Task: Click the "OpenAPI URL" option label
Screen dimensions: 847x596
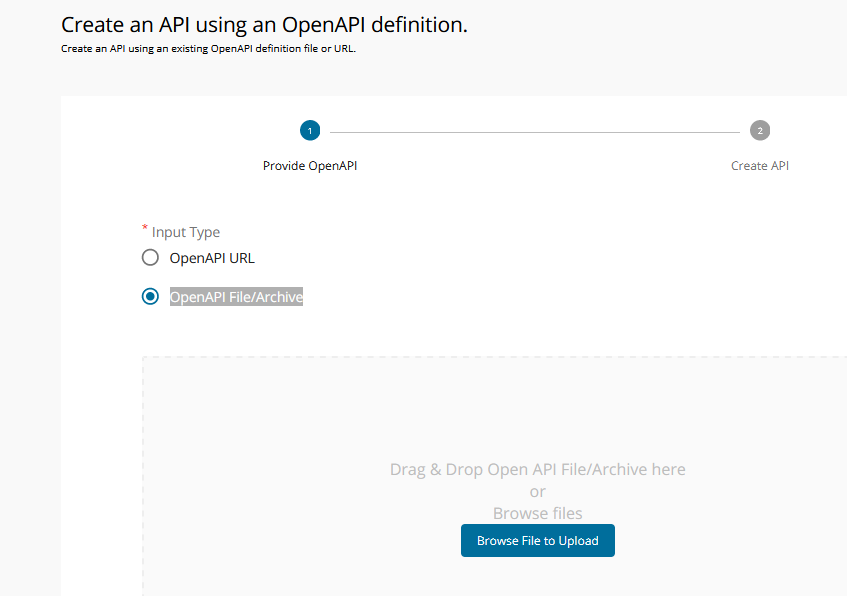Action: pyautogui.click(x=212, y=258)
